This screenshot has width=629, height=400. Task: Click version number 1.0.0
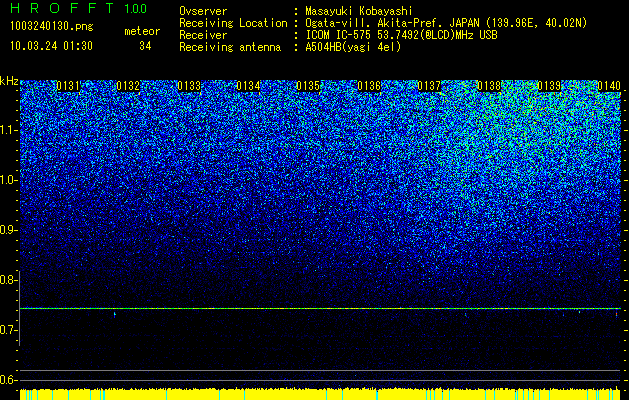(x=135, y=8)
